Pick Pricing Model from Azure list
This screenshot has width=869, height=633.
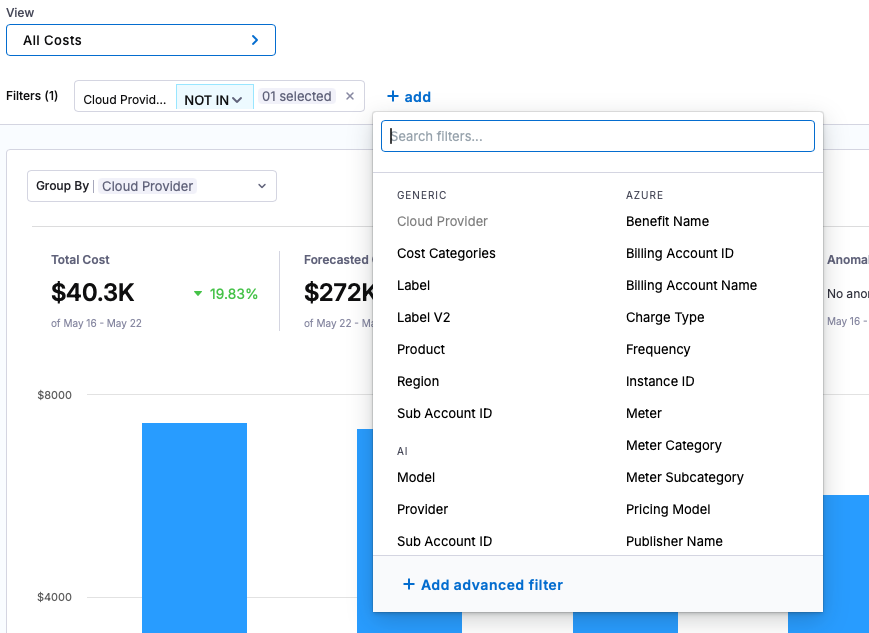[x=668, y=509]
